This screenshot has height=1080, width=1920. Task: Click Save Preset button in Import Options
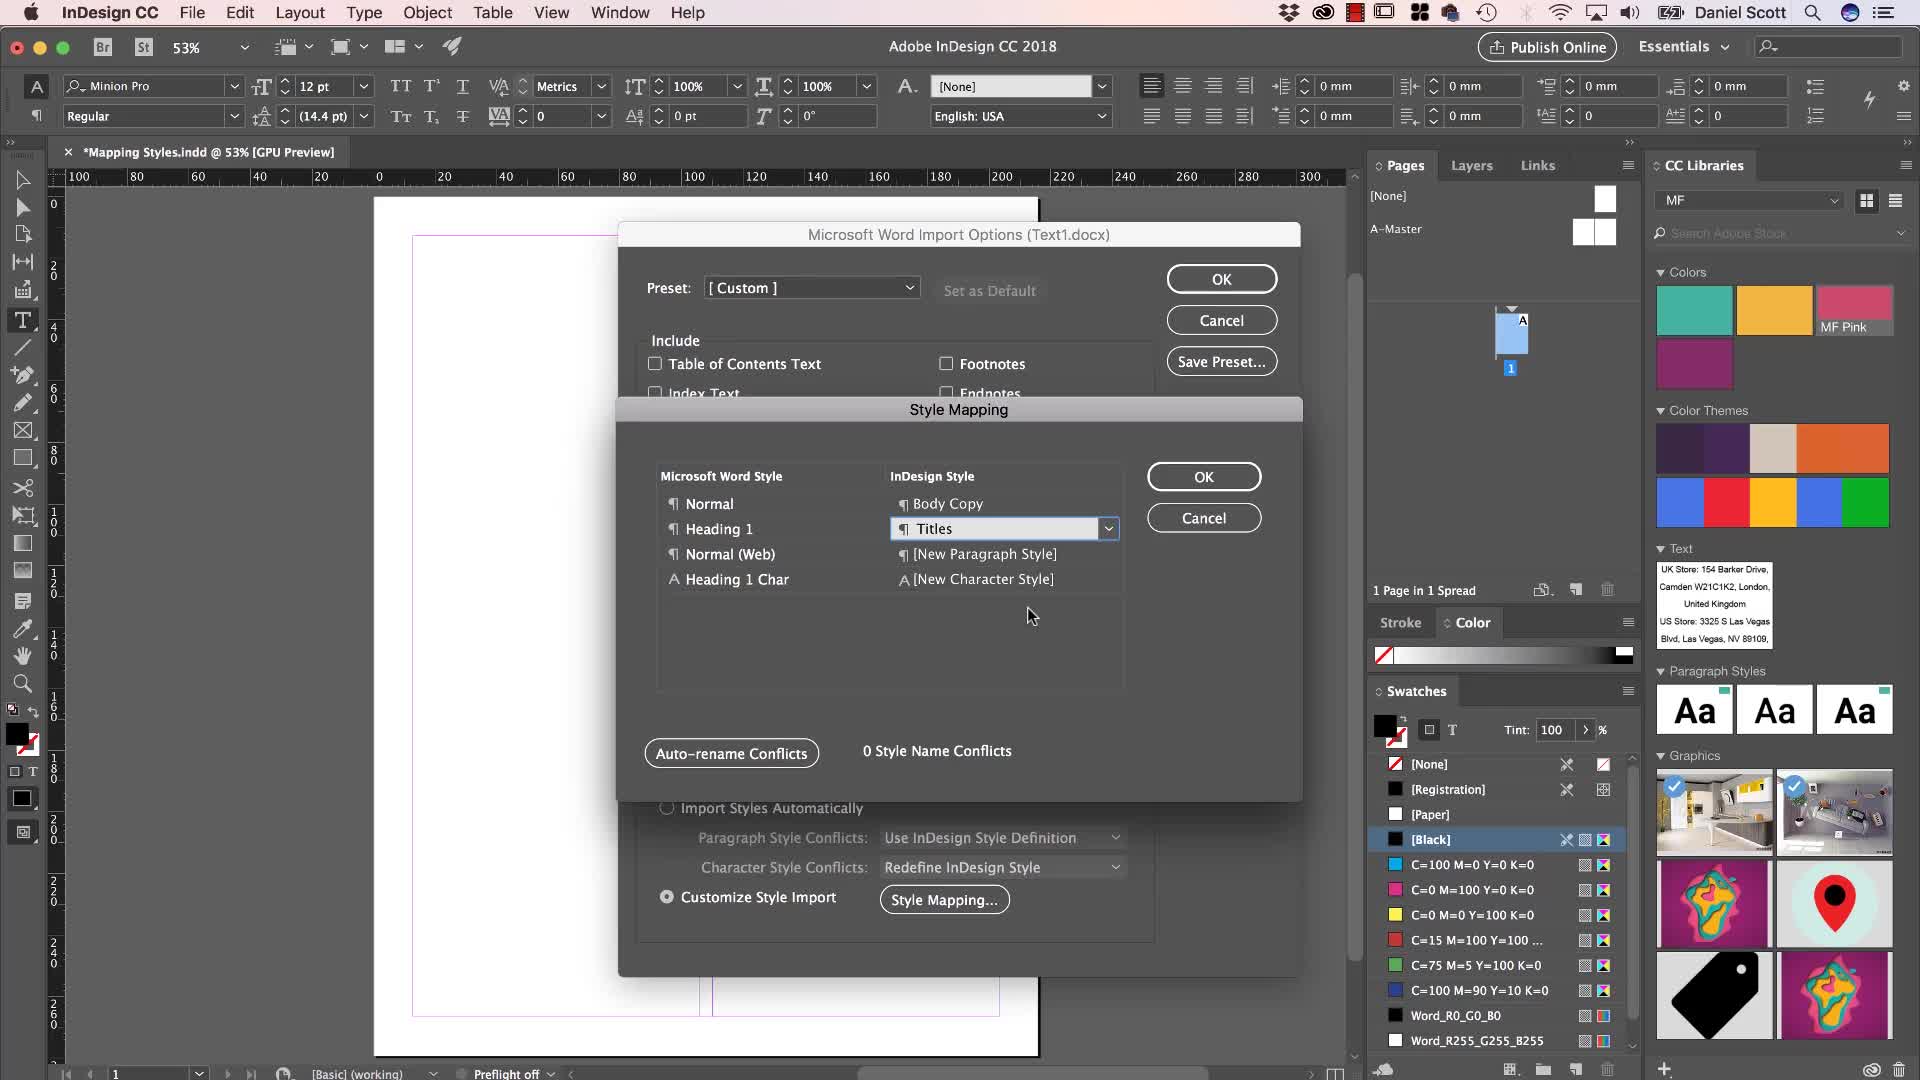click(x=1222, y=362)
